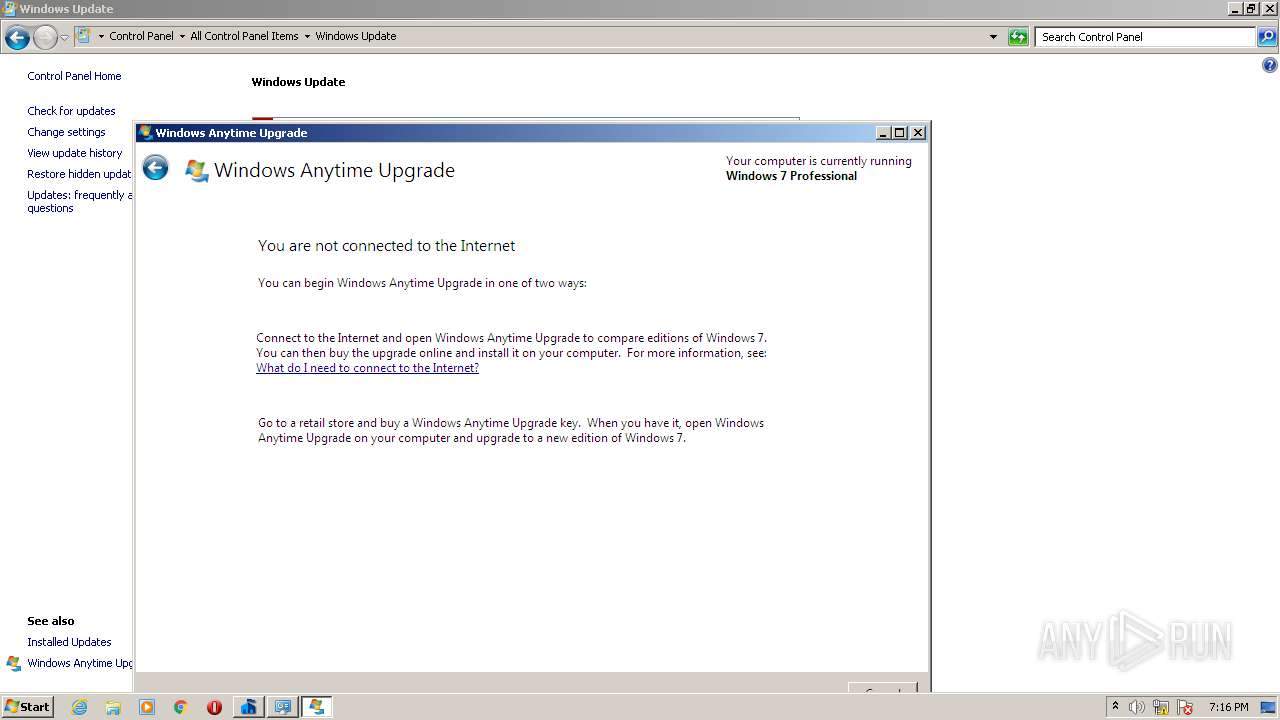This screenshot has width=1280, height=720.
Task: Click the magnifier search icon
Action: click(1267, 37)
